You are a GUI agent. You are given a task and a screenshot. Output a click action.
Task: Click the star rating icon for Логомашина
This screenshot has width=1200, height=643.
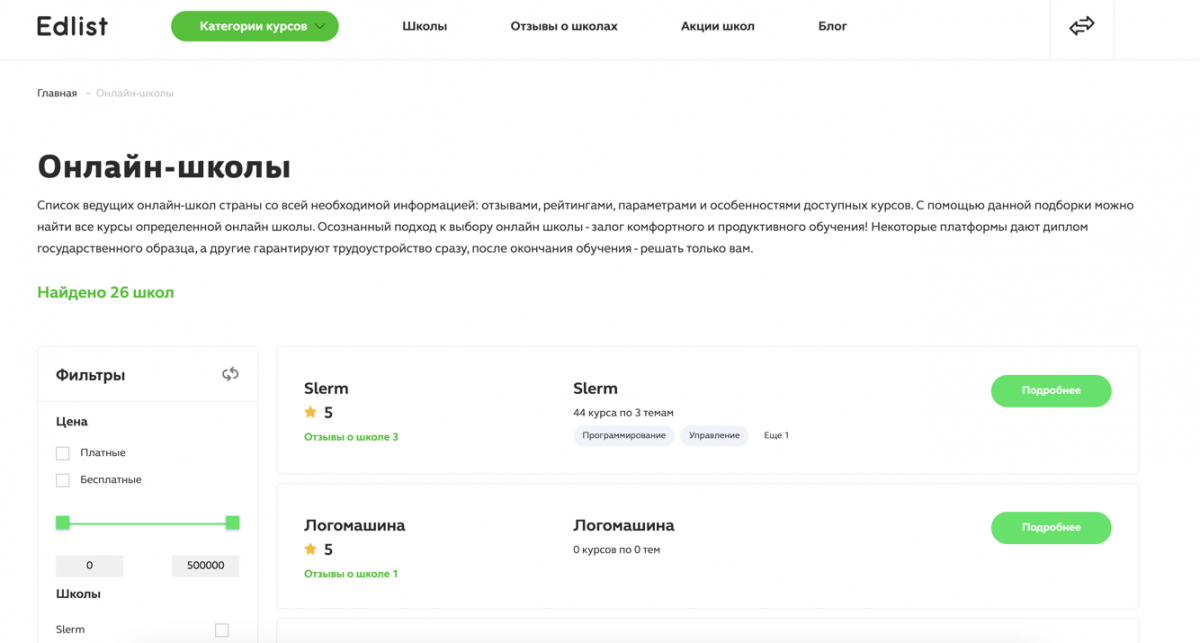tap(310, 549)
